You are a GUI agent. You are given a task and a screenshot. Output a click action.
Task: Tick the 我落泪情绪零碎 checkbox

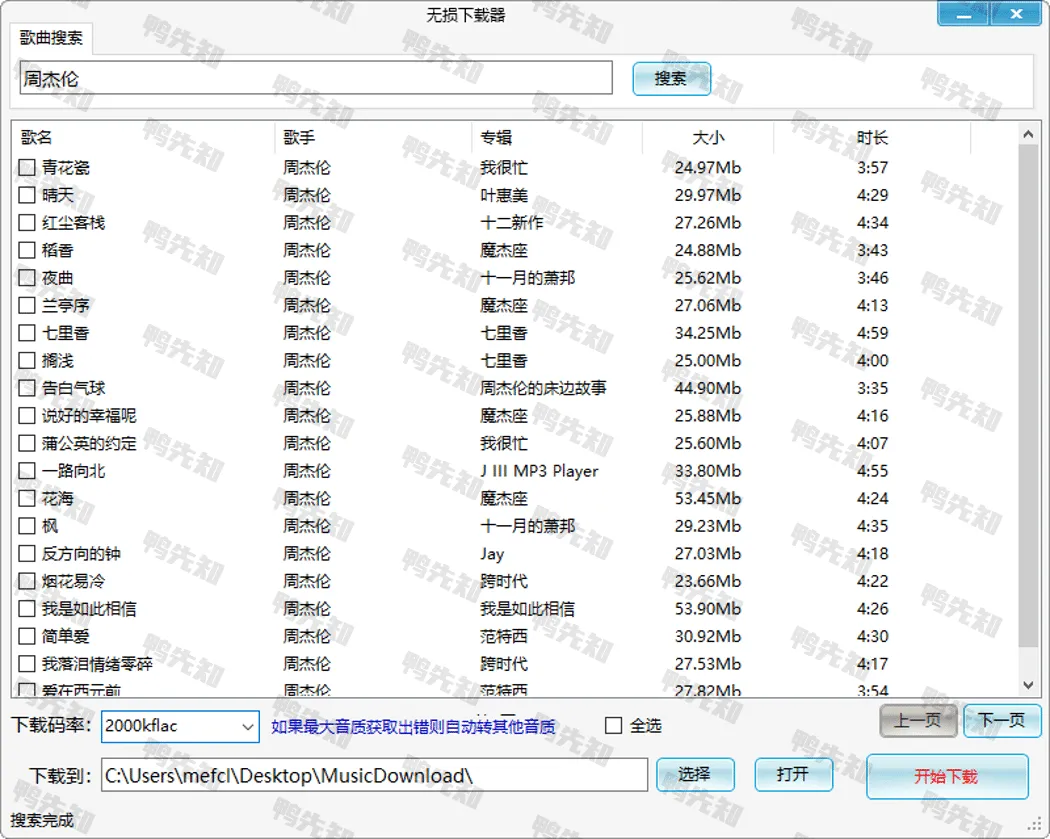pyautogui.click(x=27, y=664)
